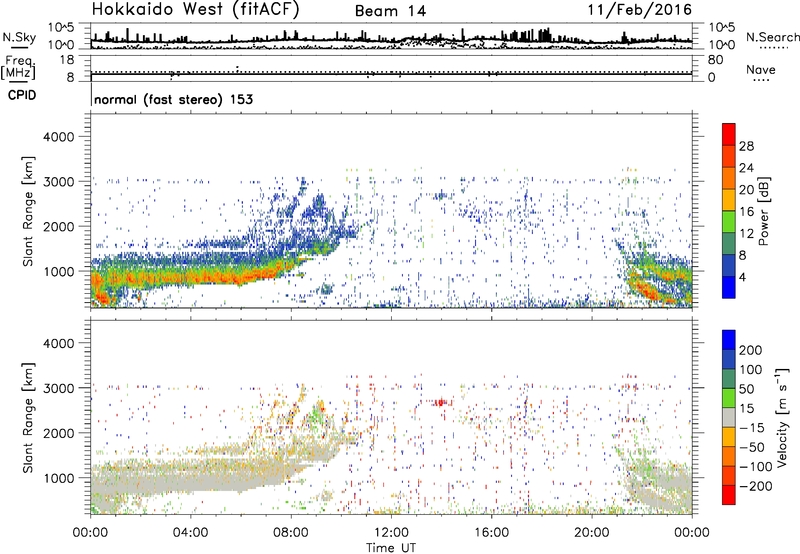Click the "20:00" time tick label
The width and height of the screenshot is (800, 554).
click(592, 533)
